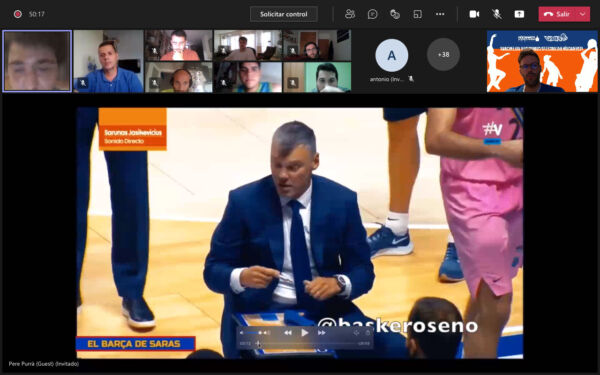This screenshot has width=600, height=375.
Task: Fast-forward the video playback
Action: click(321, 333)
